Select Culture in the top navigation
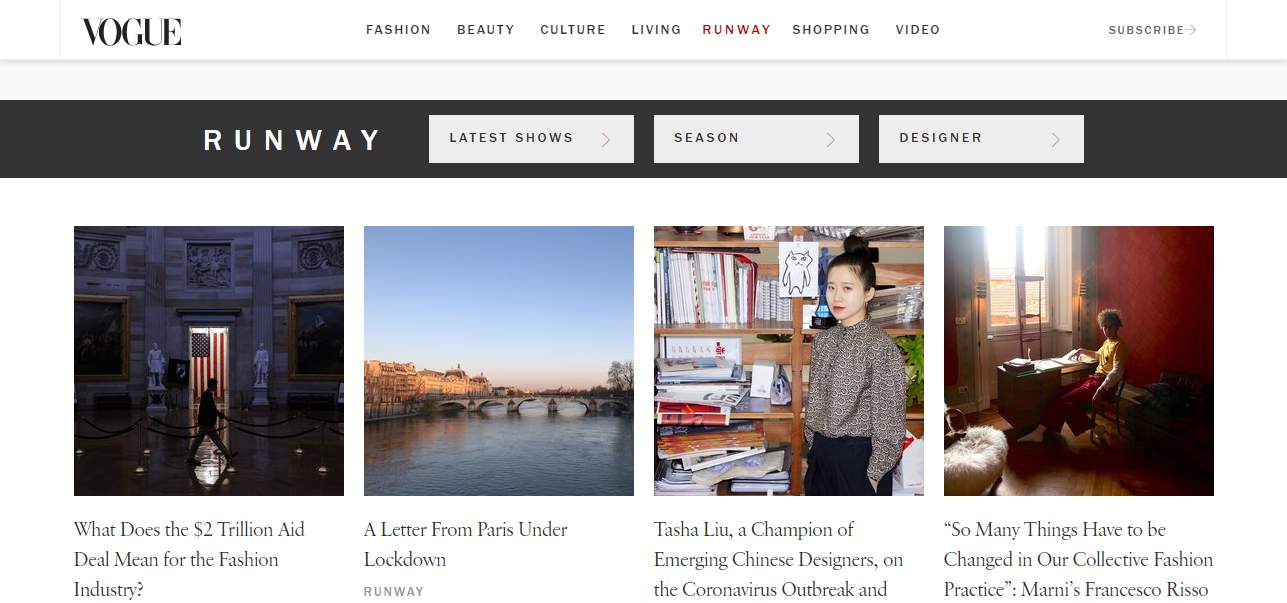Viewport: 1287px width, 603px height. point(573,30)
